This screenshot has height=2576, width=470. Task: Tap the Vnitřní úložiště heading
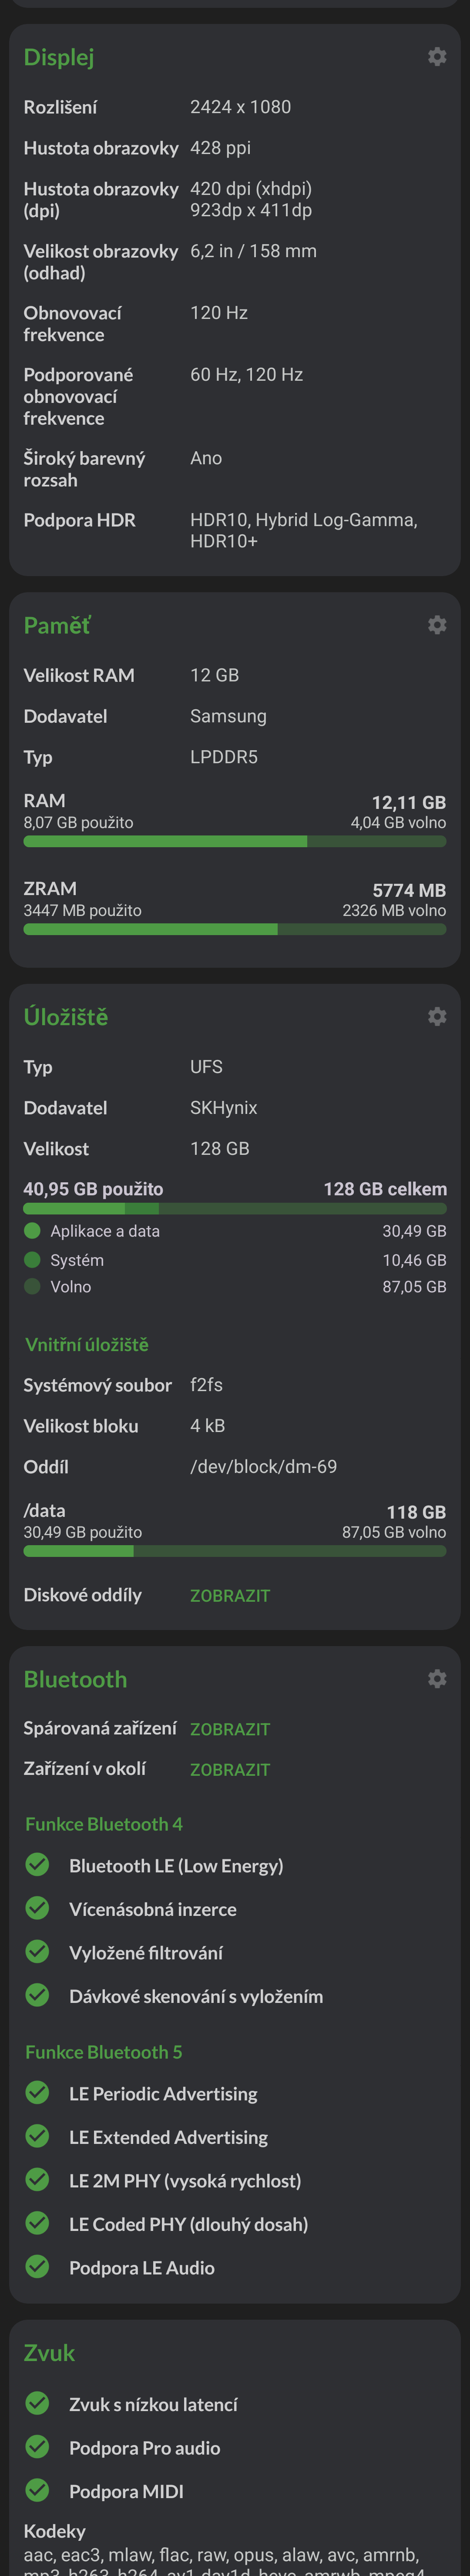87,1345
